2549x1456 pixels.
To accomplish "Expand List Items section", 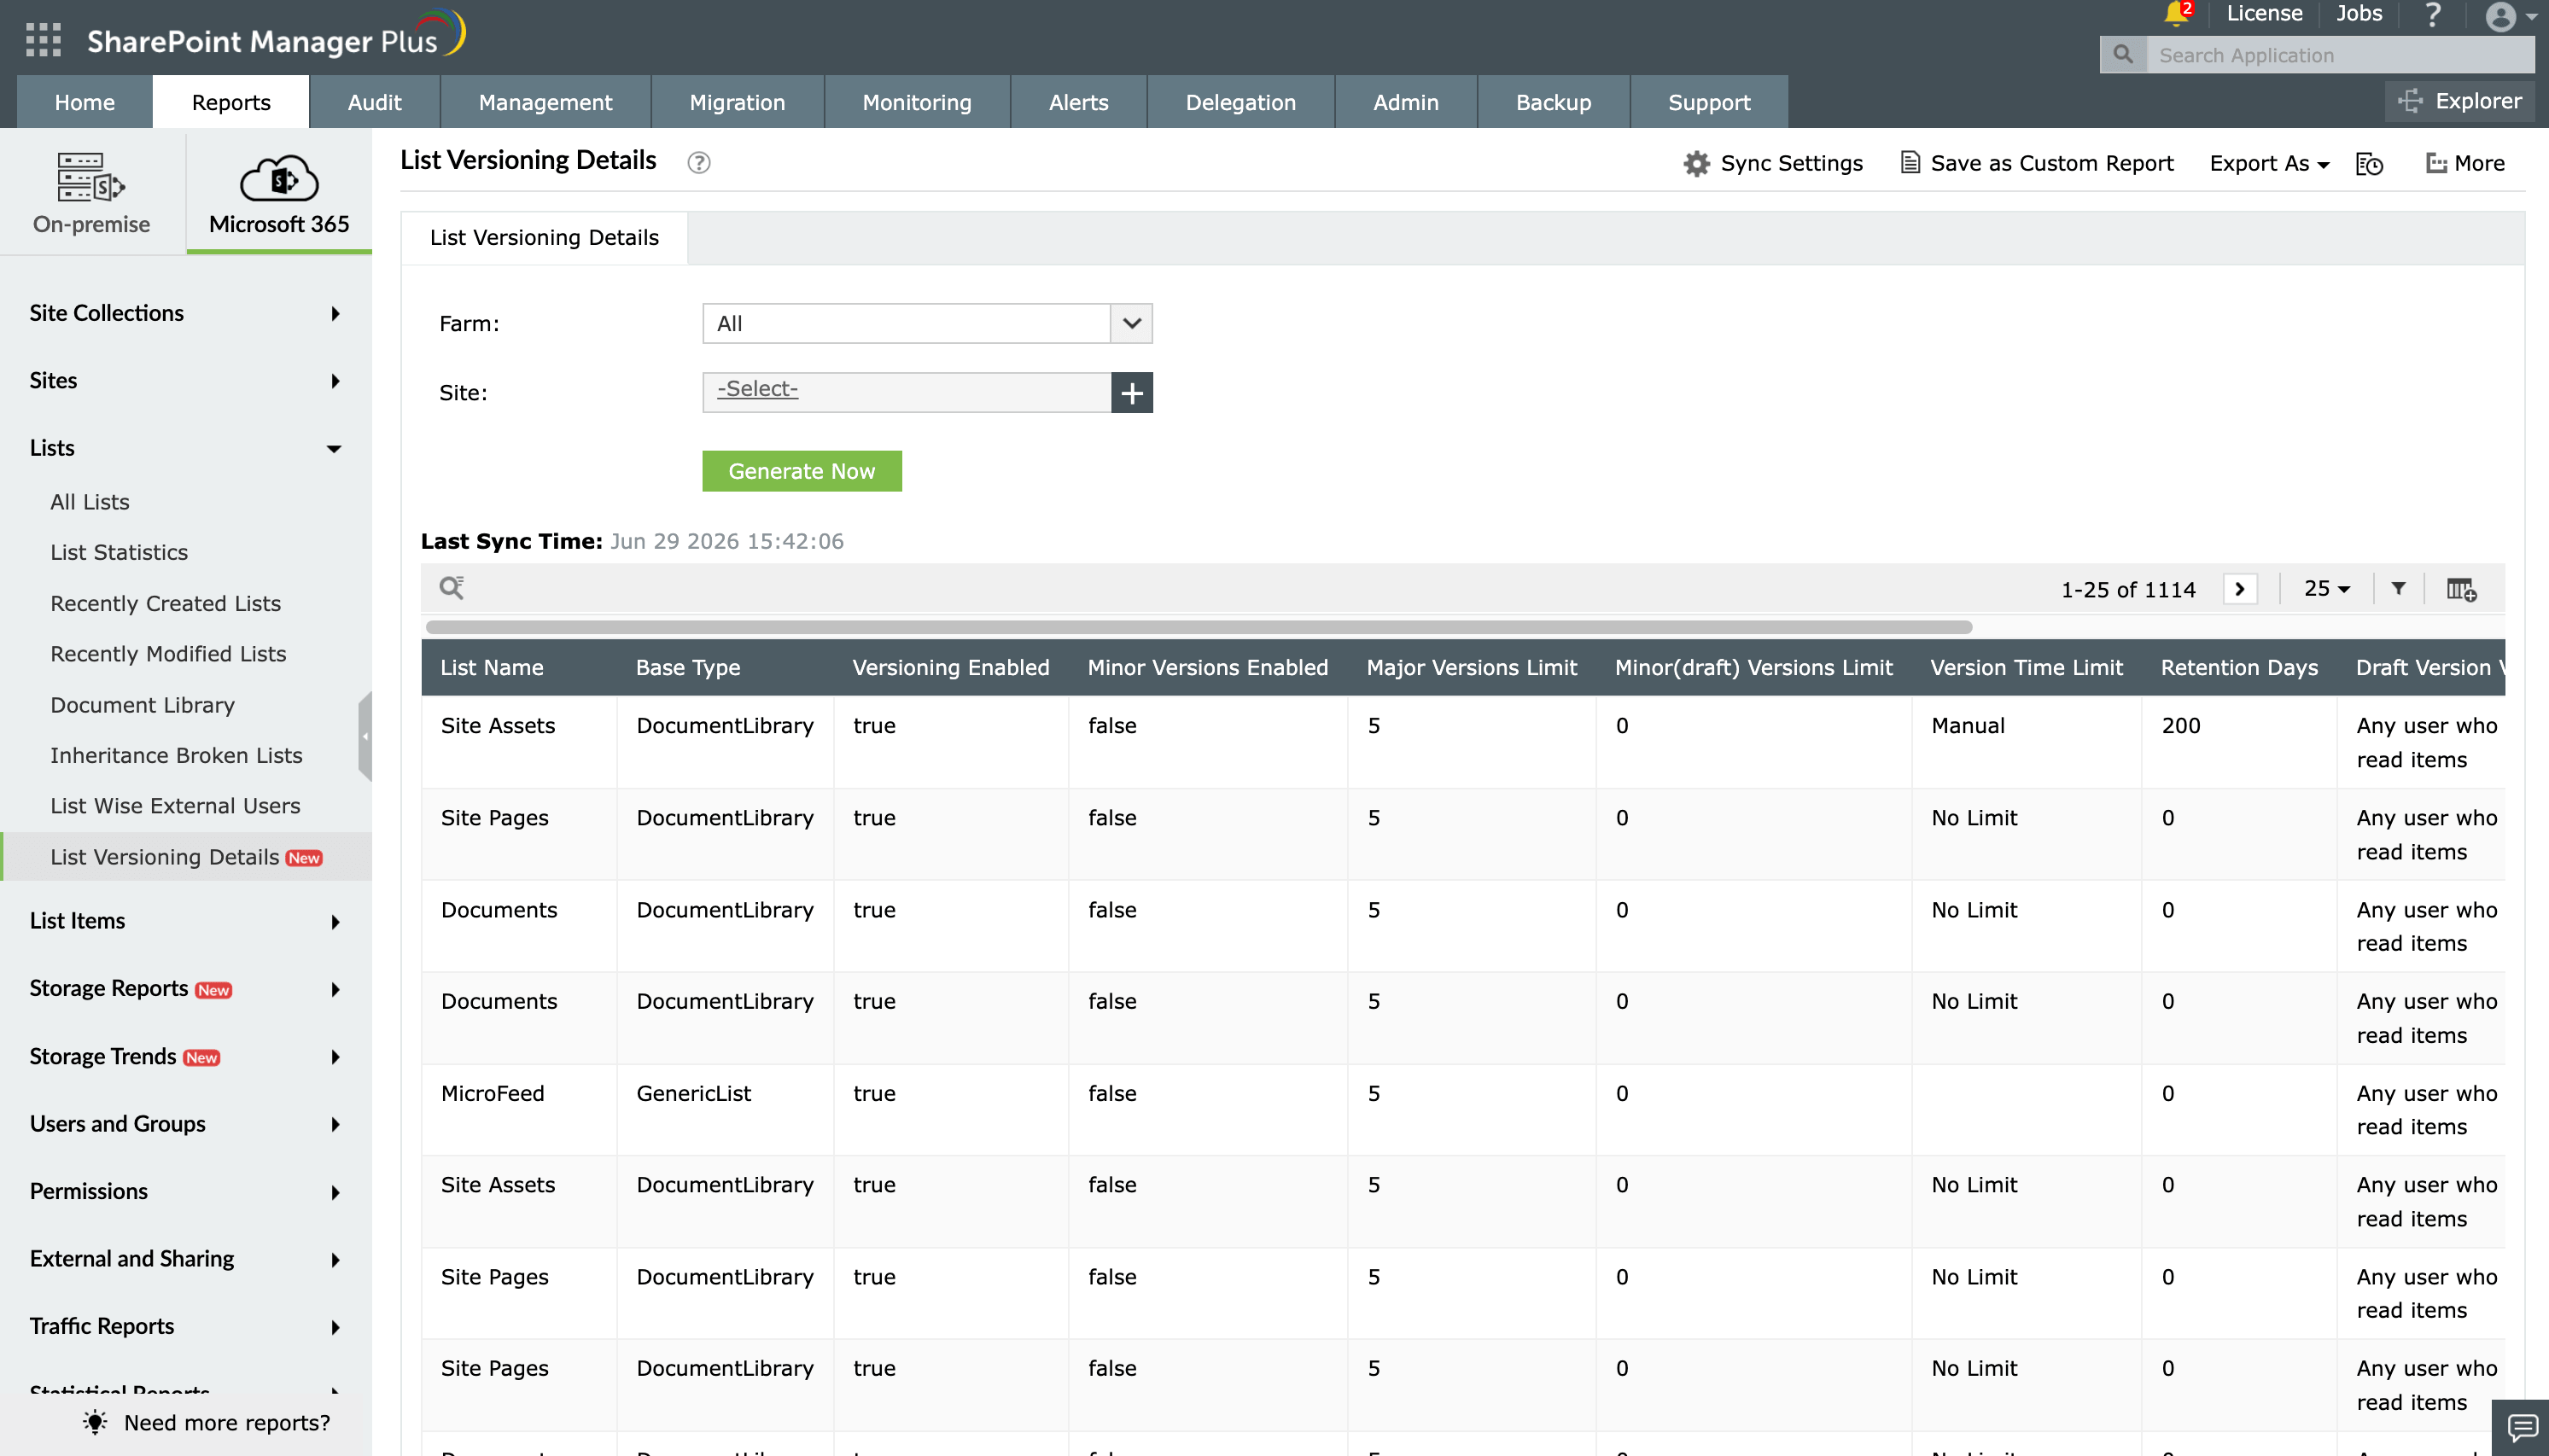I will click(x=186, y=921).
